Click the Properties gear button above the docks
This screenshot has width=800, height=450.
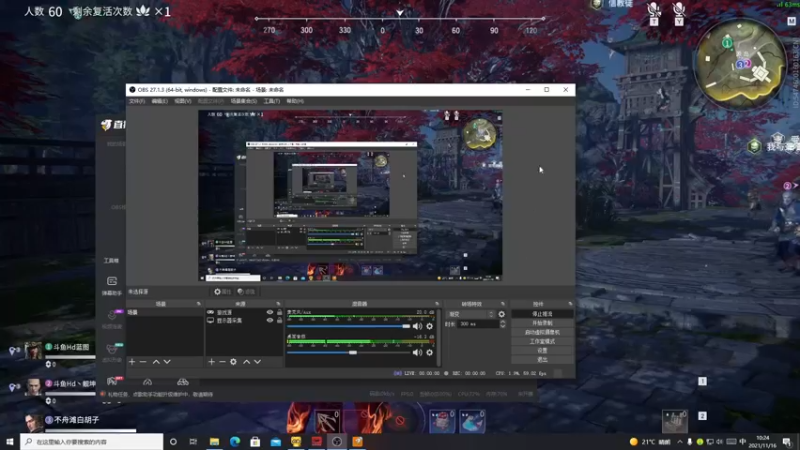222,292
